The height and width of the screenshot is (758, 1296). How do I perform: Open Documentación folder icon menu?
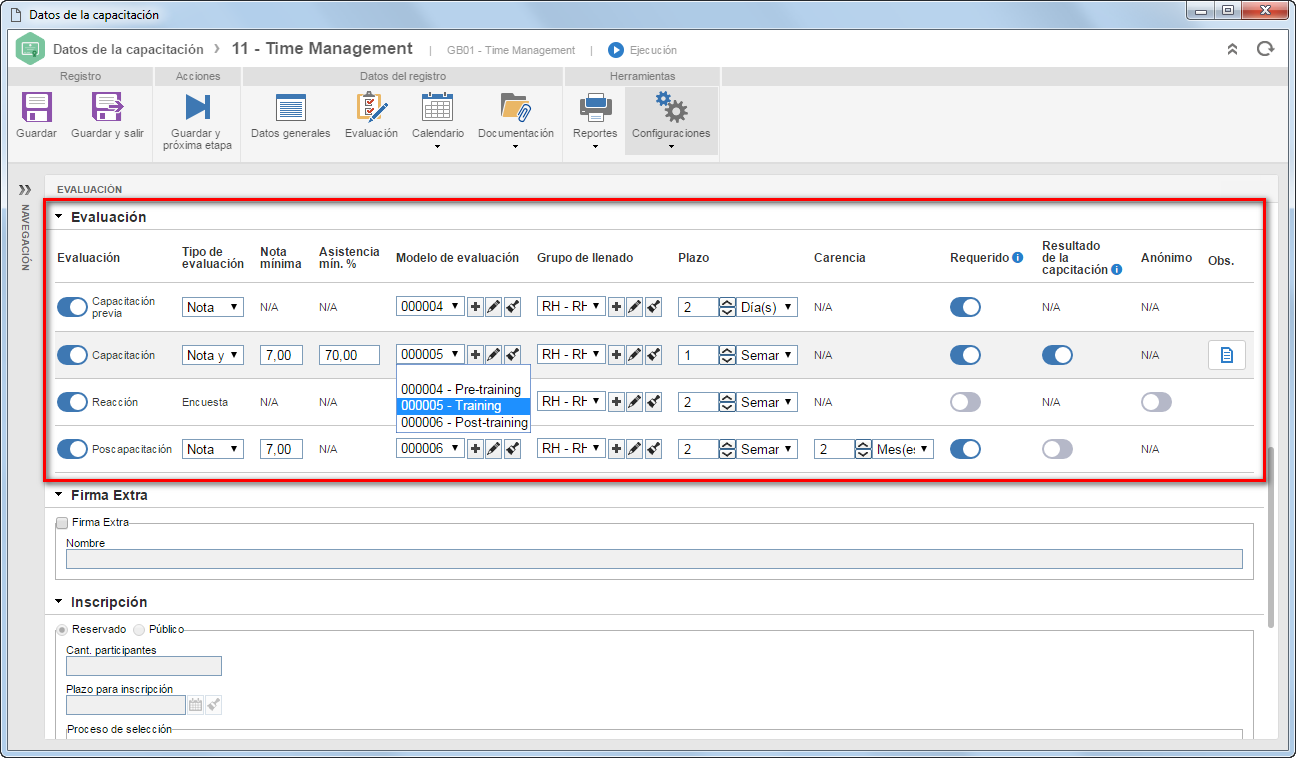click(515, 107)
